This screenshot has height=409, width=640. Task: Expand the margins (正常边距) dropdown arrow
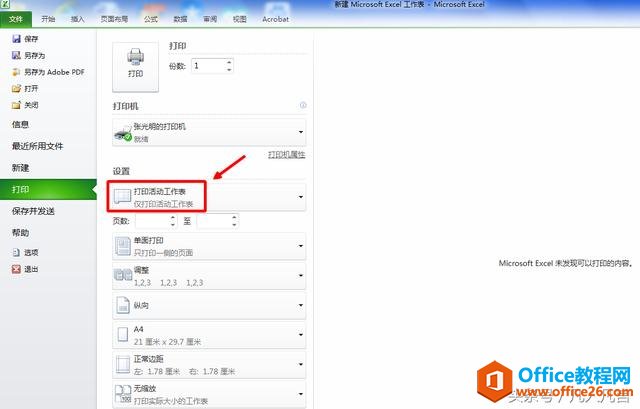[301, 364]
